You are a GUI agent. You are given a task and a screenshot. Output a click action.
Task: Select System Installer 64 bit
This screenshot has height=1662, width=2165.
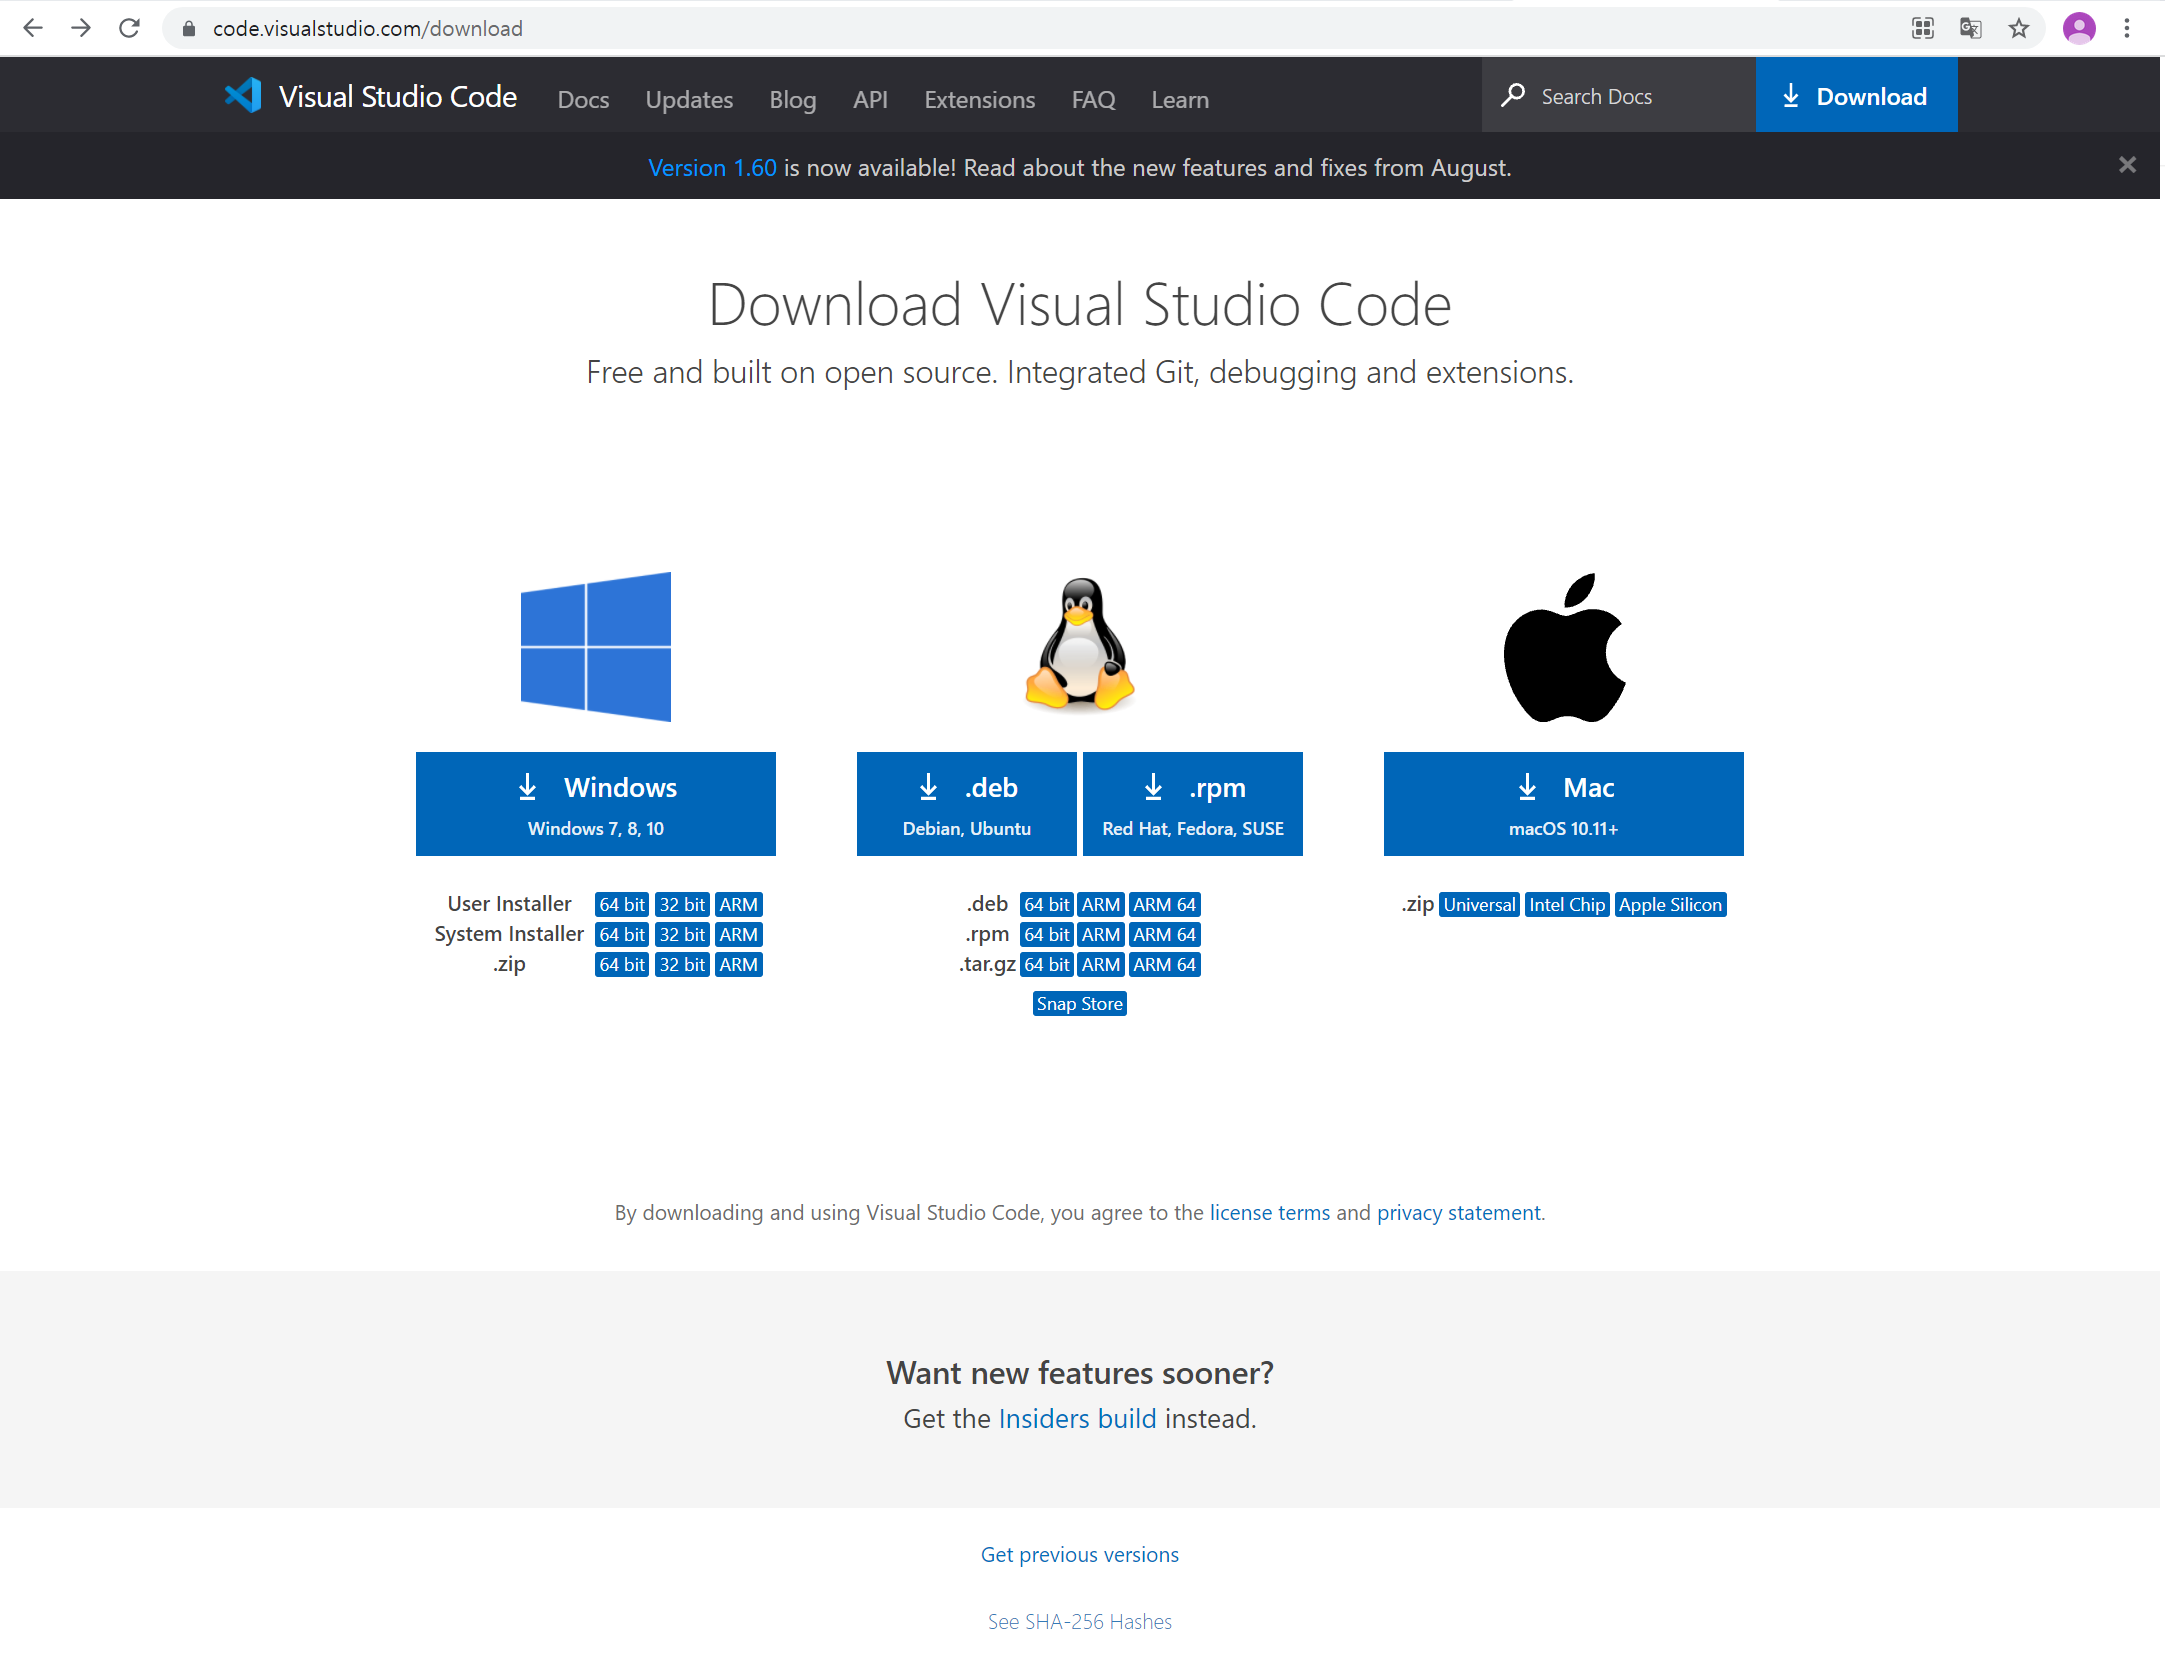point(622,935)
